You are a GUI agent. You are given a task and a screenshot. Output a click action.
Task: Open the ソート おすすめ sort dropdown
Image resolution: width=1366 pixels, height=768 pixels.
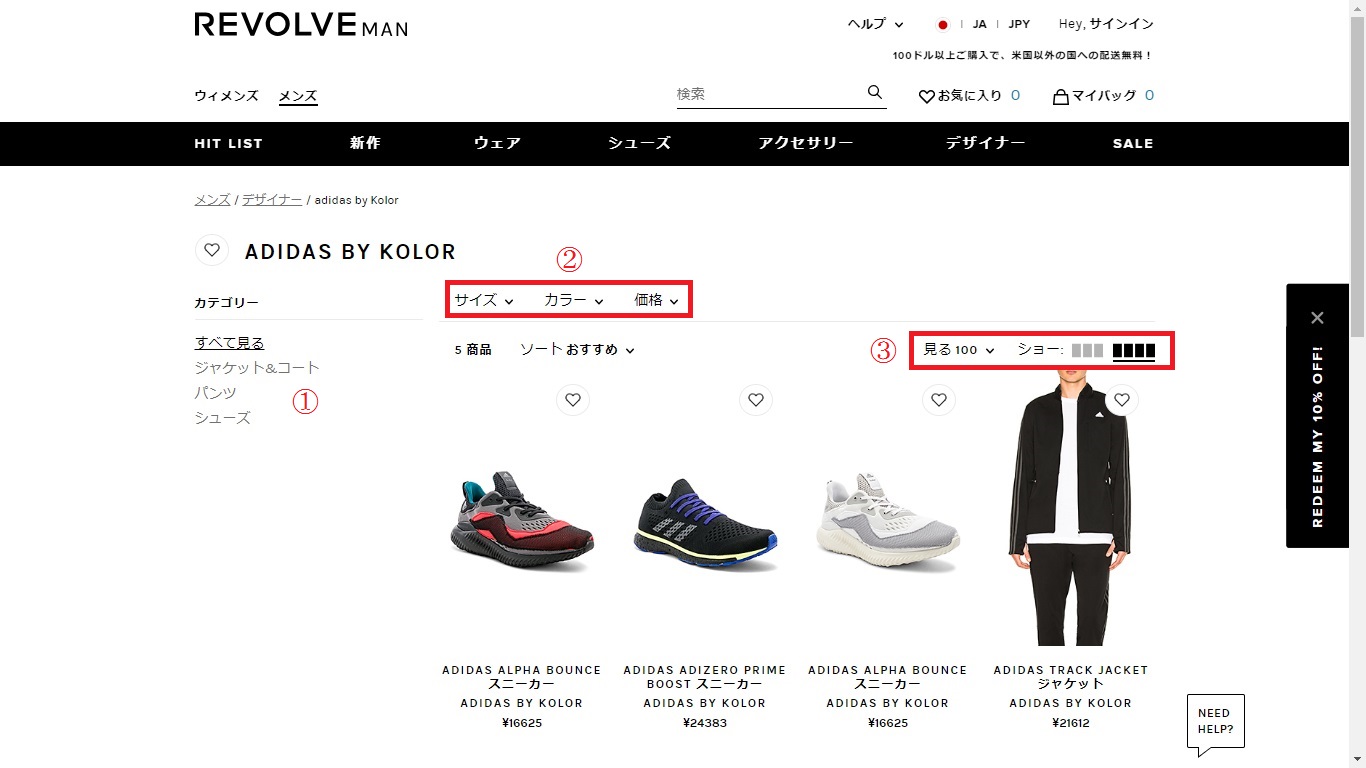pyautogui.click(x=577, y=350)
